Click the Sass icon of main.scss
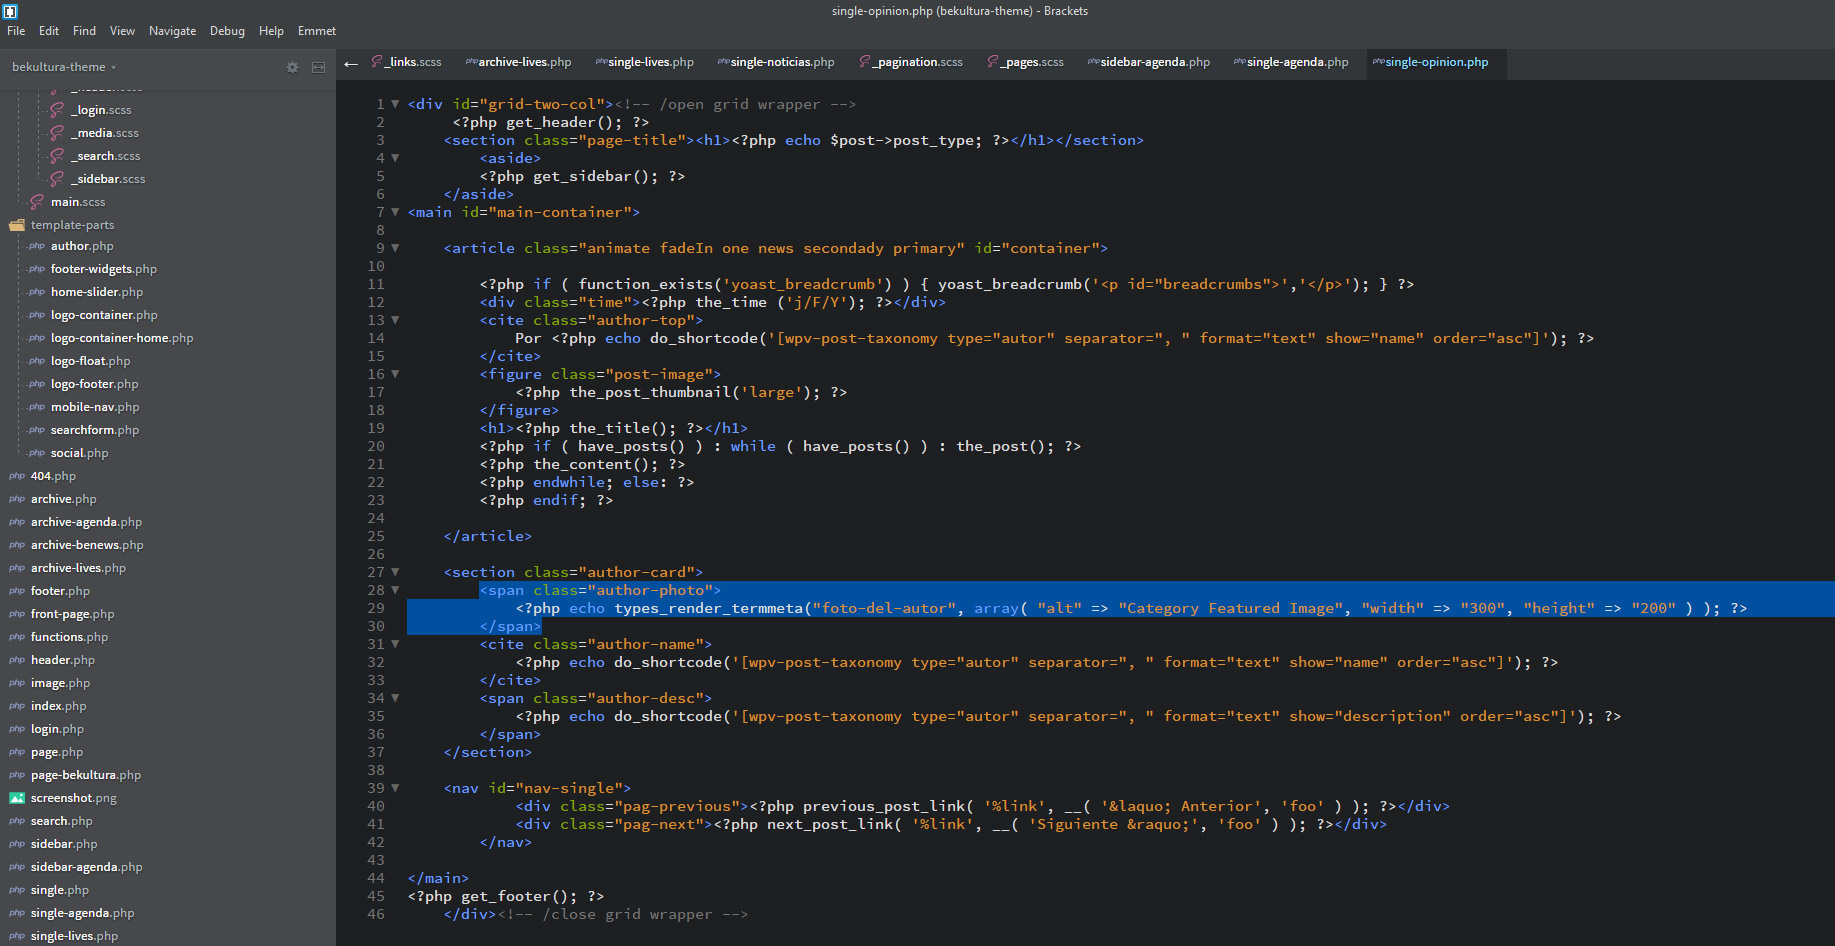Image resolution: width=1835 pixels, height=946 pixels. click(x=37, y=202)
